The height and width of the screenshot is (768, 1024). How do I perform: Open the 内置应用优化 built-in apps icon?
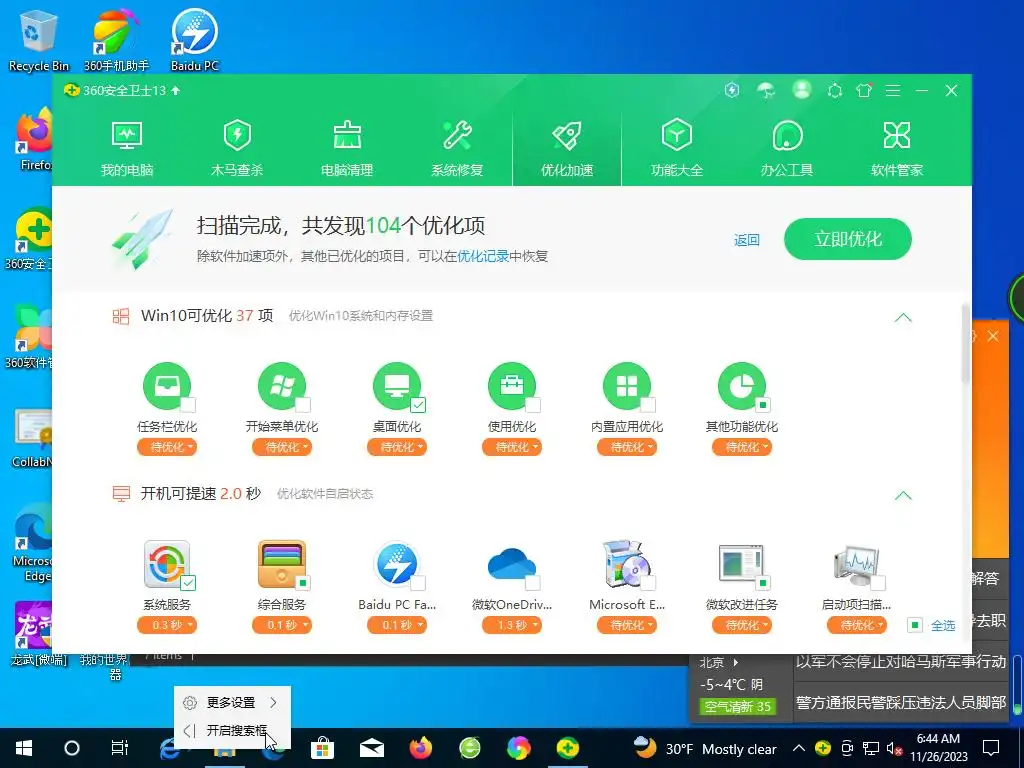(x=626, y=386)
